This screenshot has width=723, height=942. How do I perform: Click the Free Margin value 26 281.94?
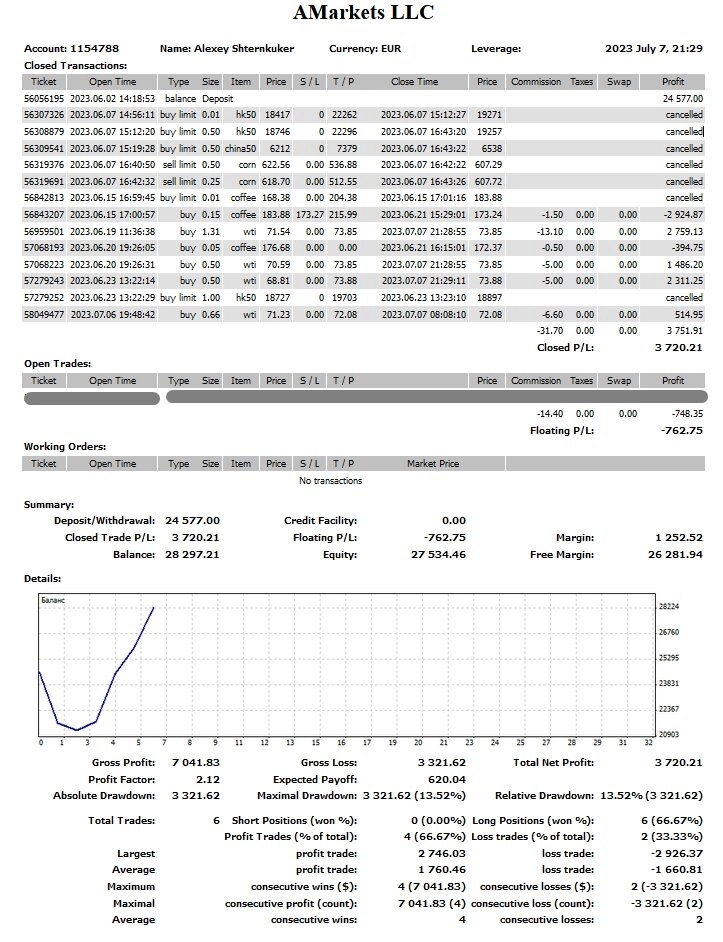pos(675,553)
